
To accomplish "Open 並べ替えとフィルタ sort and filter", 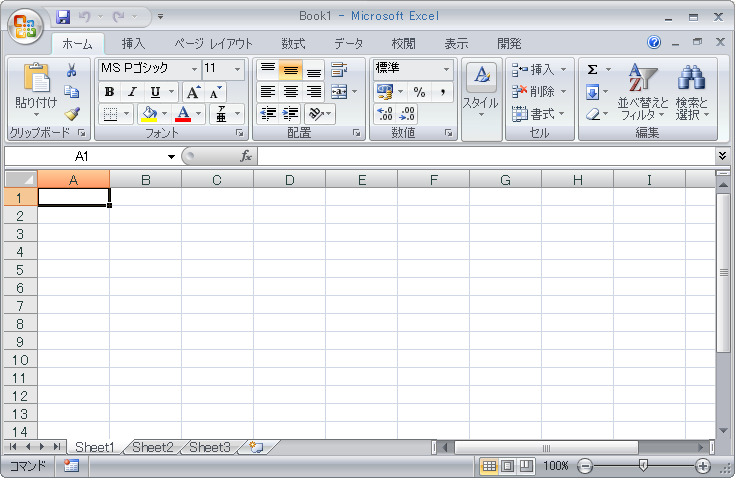I will coord(643,92).
